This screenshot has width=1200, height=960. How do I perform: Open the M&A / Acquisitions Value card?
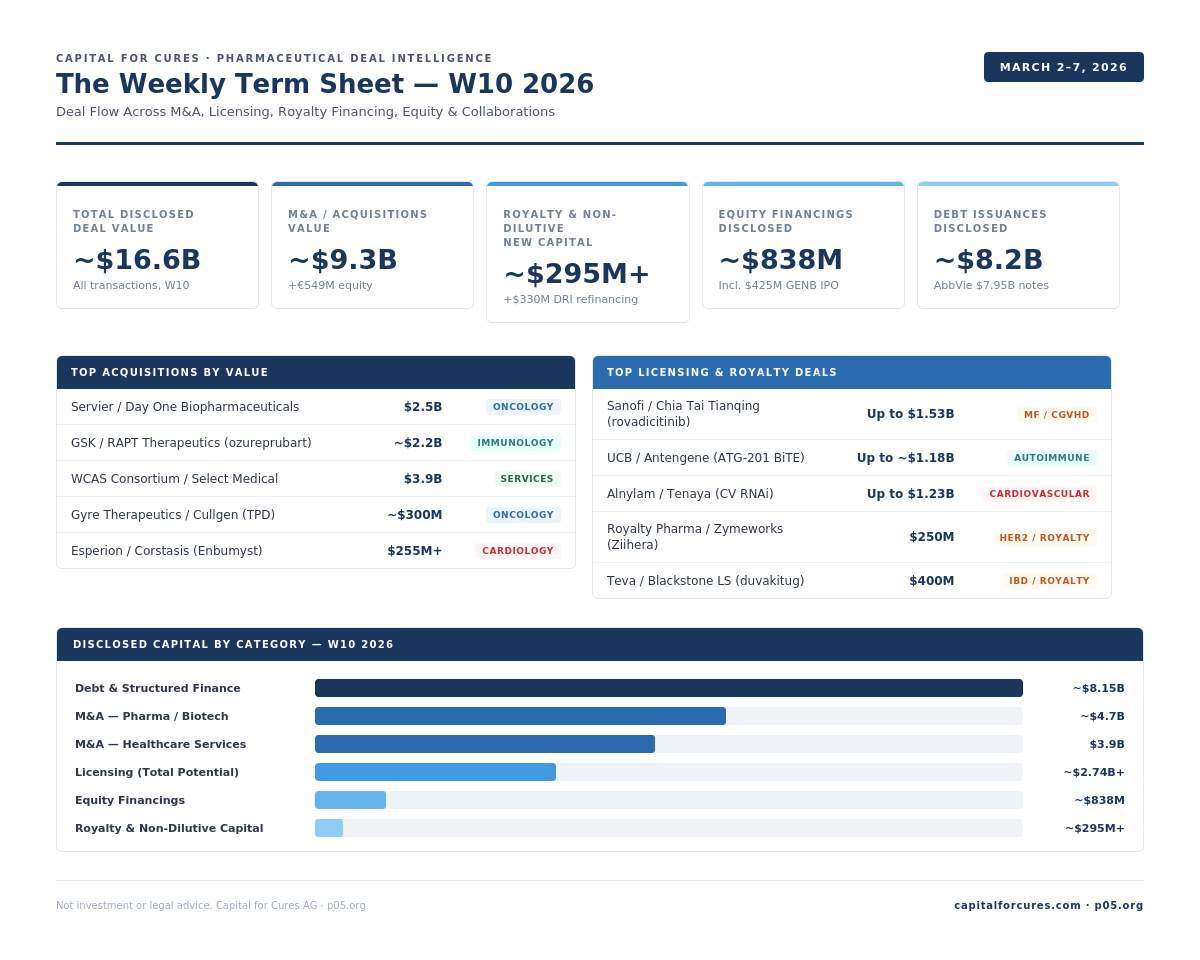click(x=372, y=246)
